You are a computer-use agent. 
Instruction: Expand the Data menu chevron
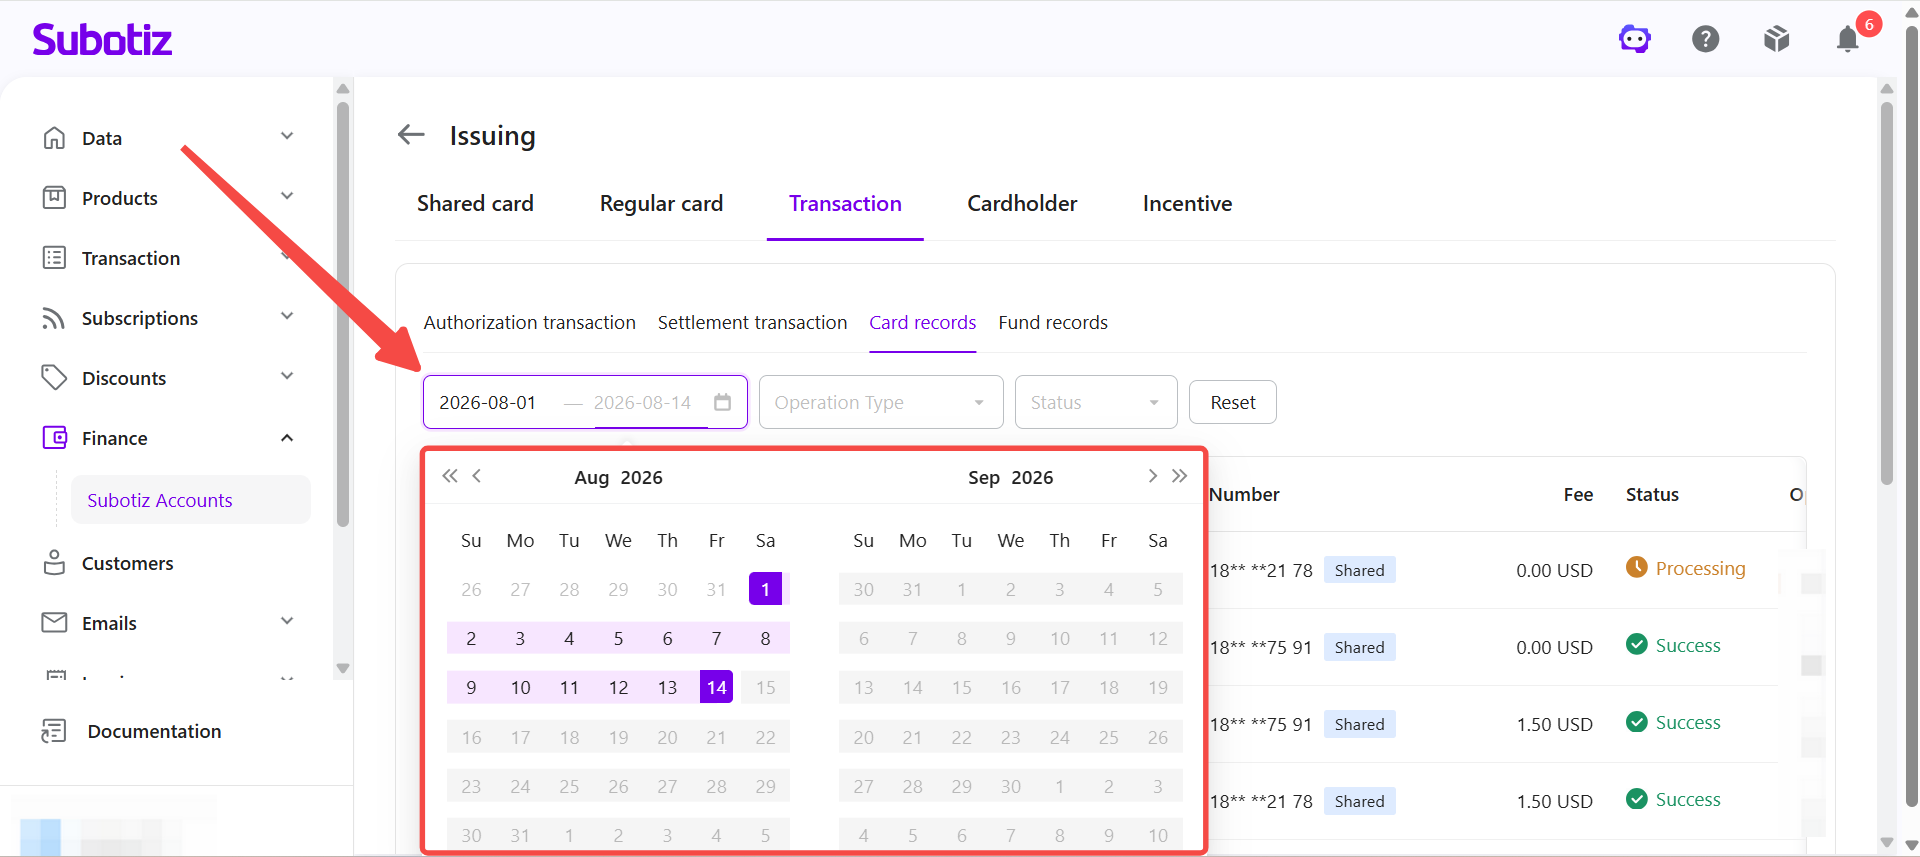pyautogui.click(x=287, y=136)
